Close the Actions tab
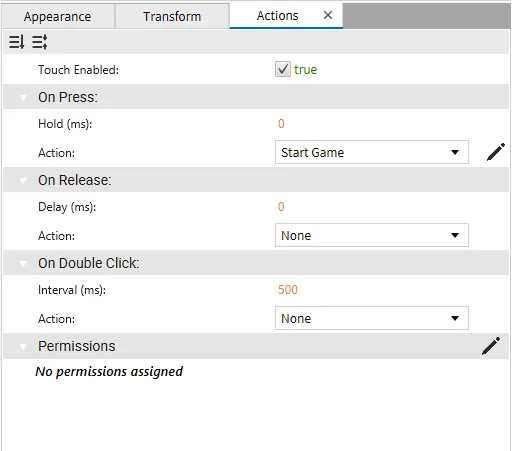The image size is (512, 451). 328,15
